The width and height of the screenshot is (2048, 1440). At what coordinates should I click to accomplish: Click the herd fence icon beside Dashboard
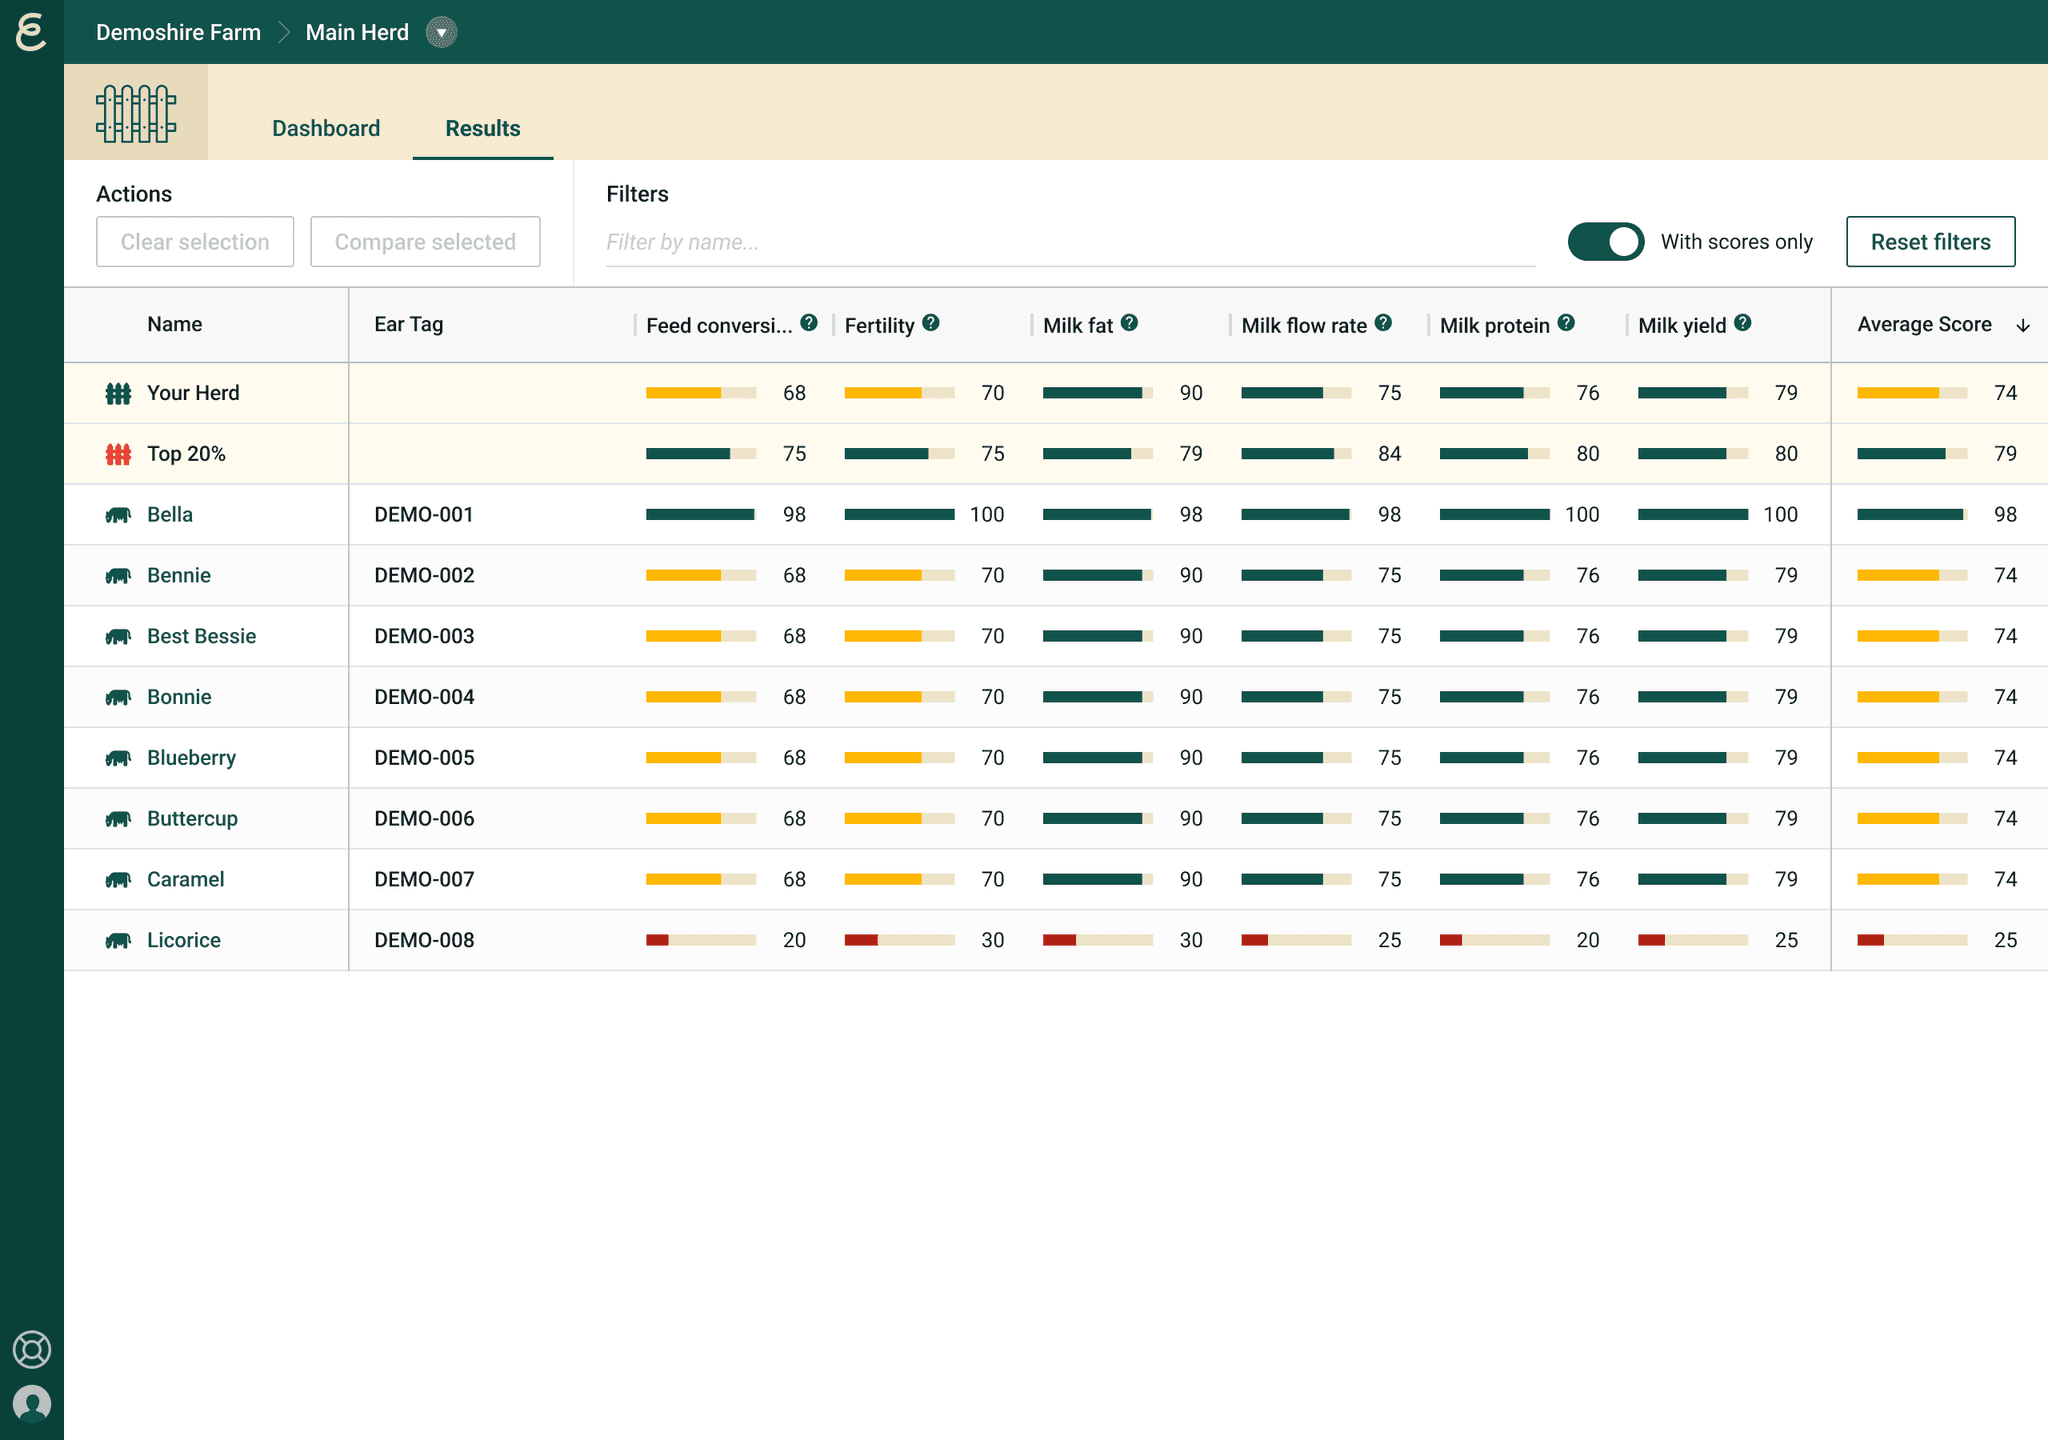[136, 113]
